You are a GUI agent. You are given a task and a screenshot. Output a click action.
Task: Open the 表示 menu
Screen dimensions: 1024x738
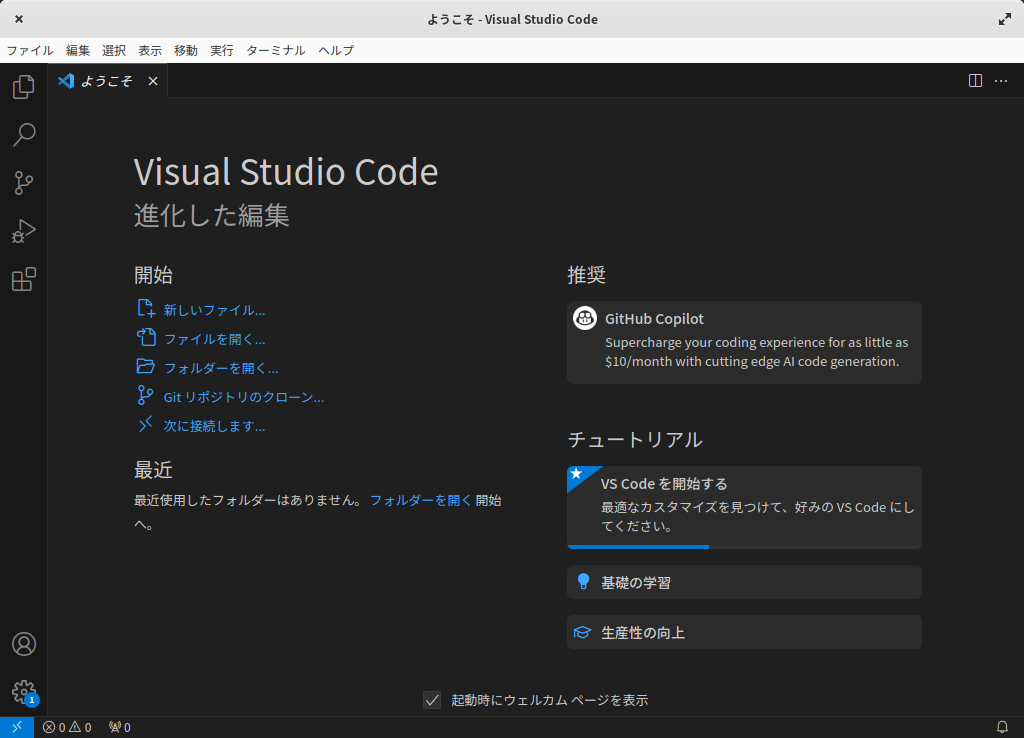150,50
